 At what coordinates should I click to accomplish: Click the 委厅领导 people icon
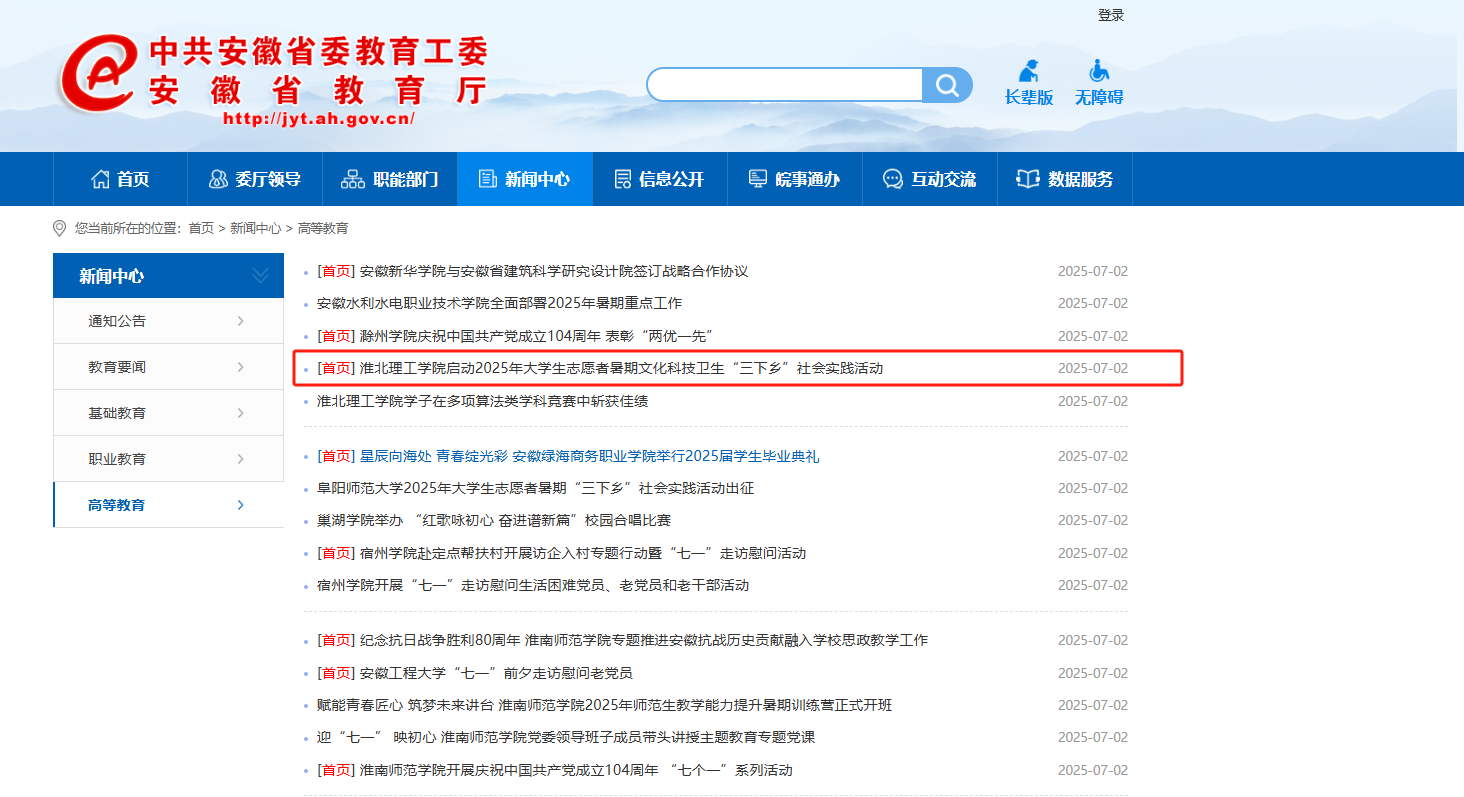pyautogui.click(x=217, y=180)
